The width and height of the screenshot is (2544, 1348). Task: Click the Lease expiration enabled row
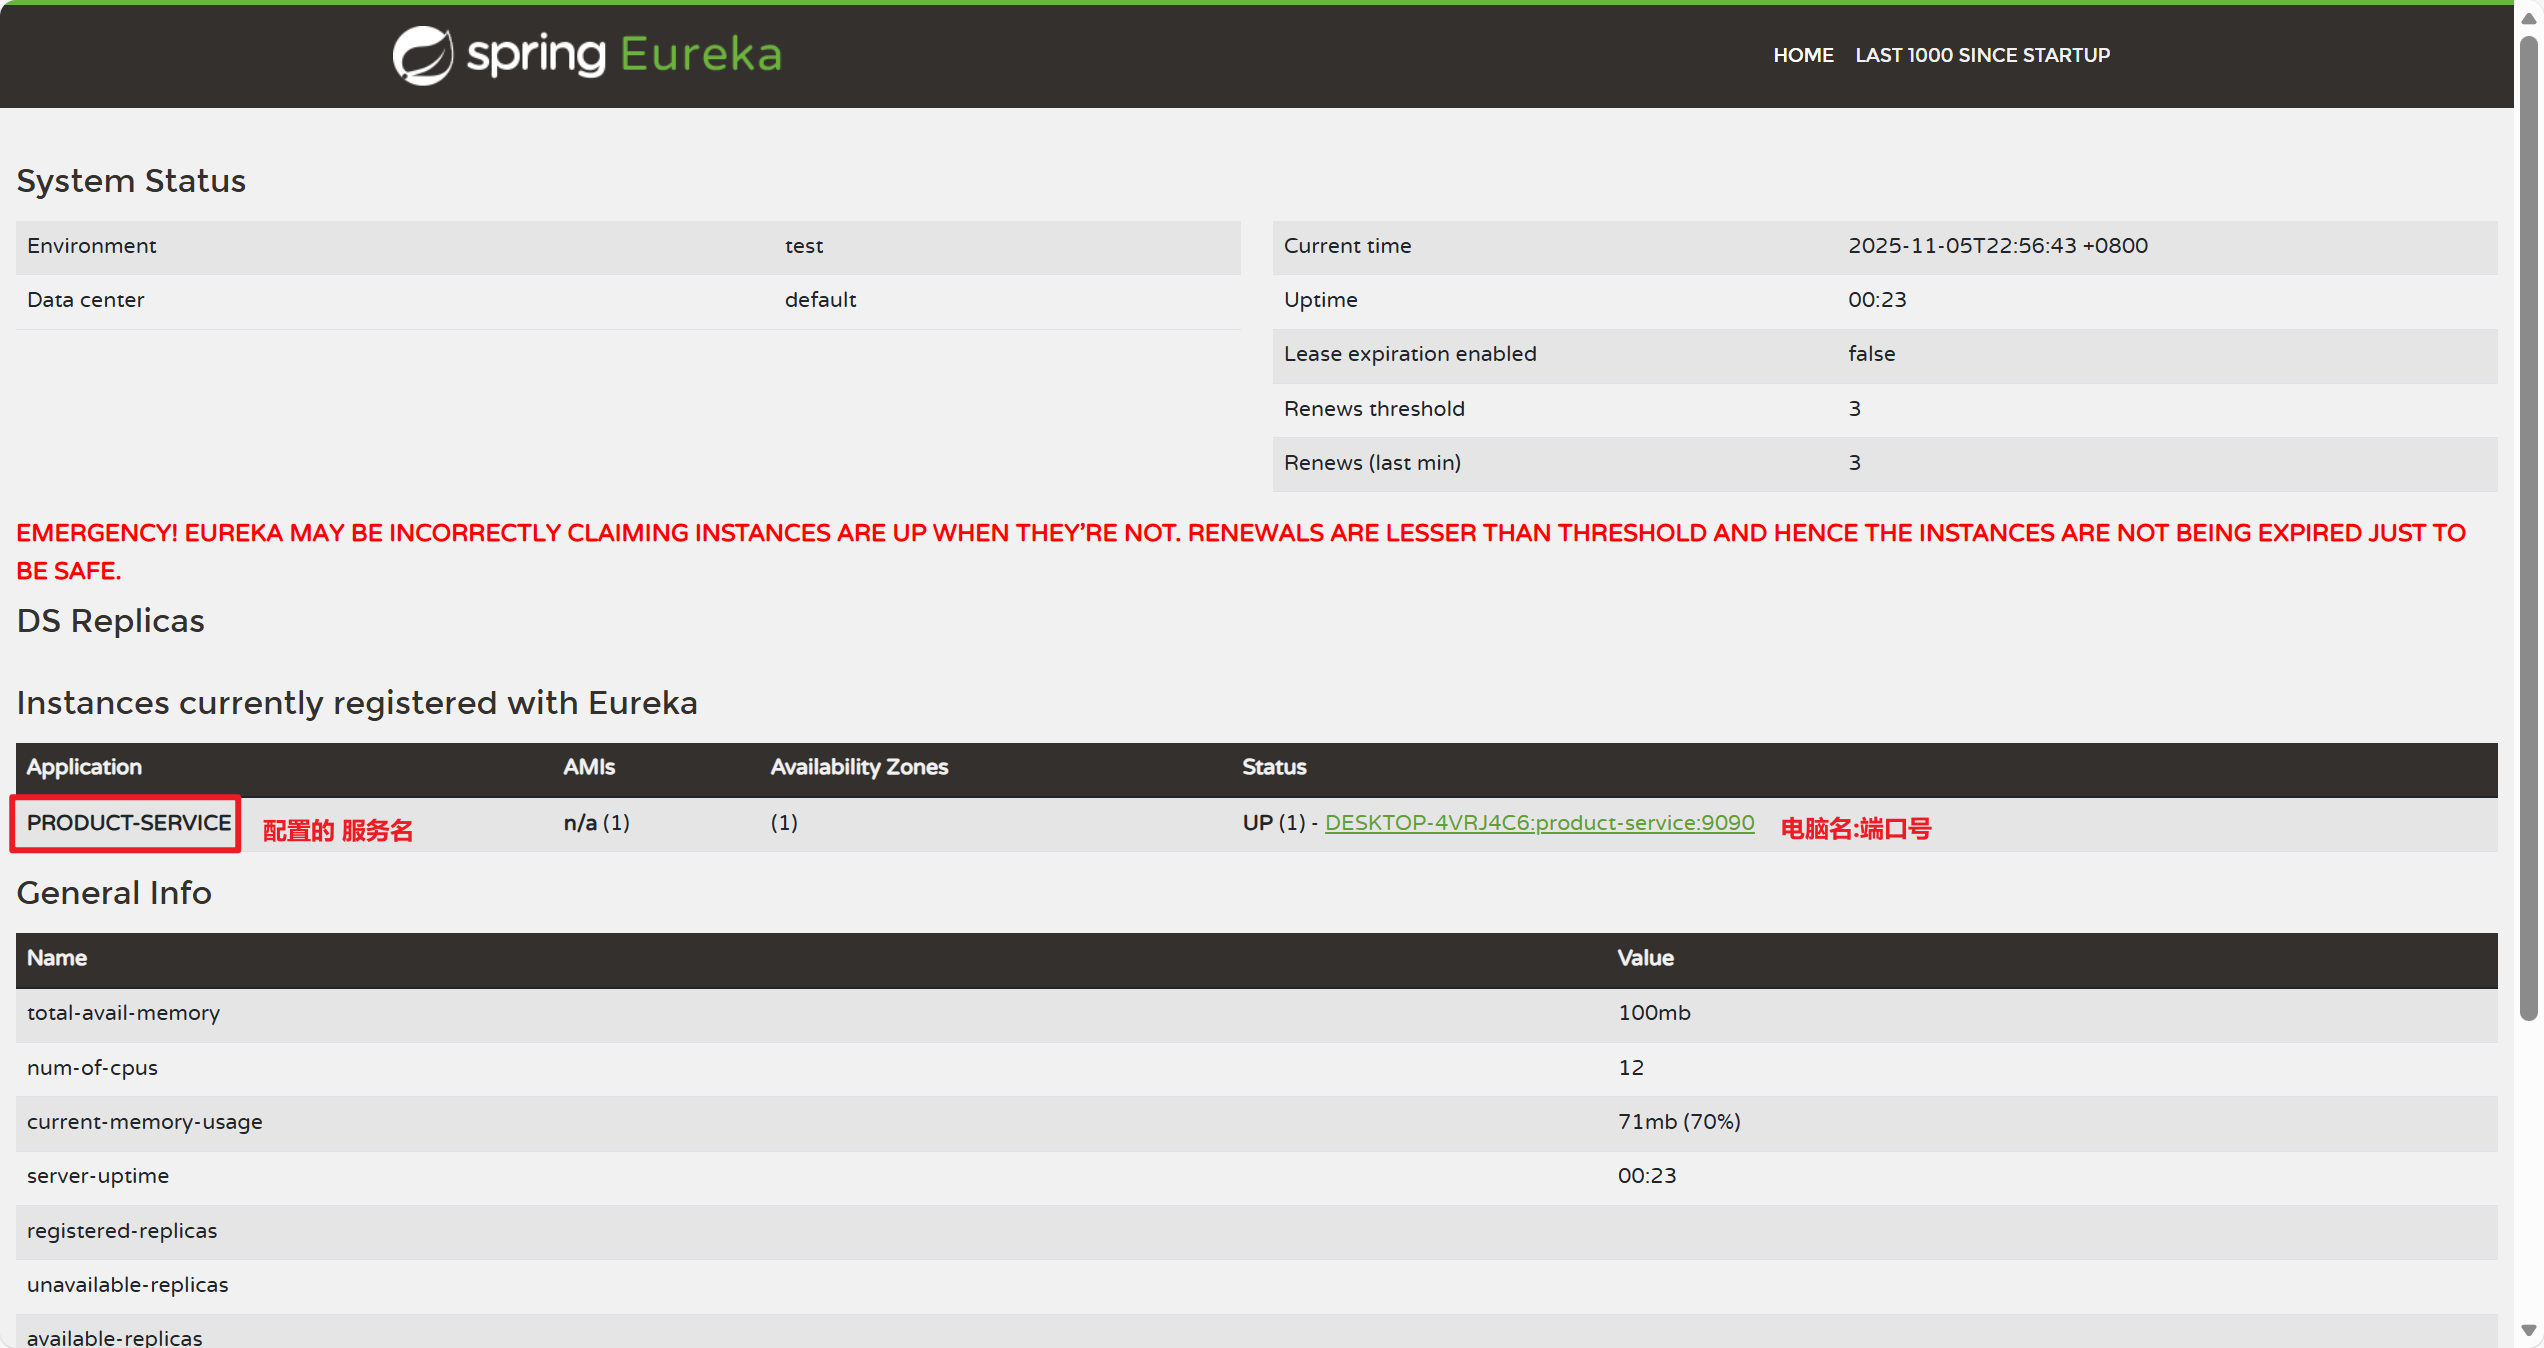tap(1410, 354)
